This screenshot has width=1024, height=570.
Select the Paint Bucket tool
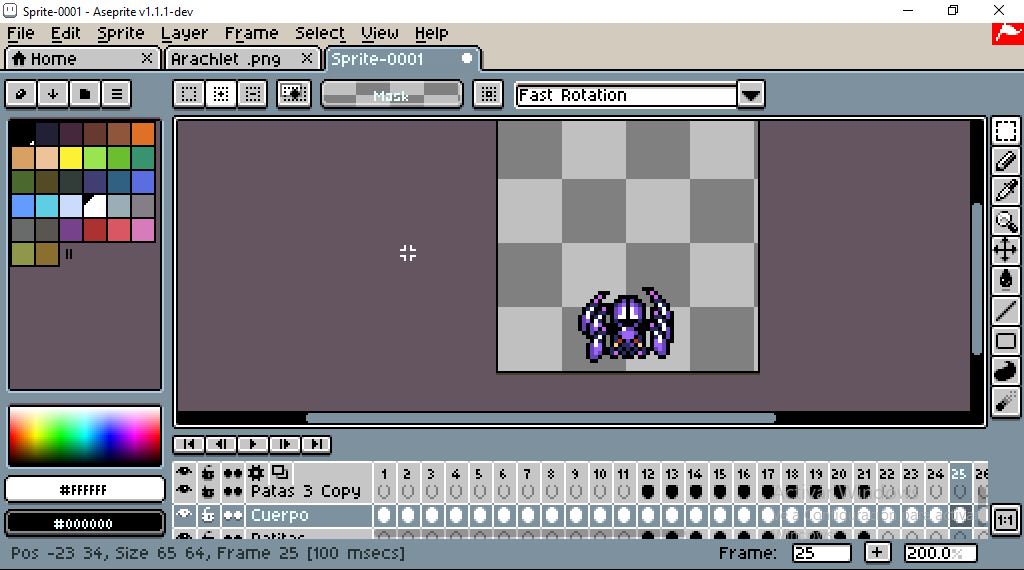click(x=1006, y=280)
